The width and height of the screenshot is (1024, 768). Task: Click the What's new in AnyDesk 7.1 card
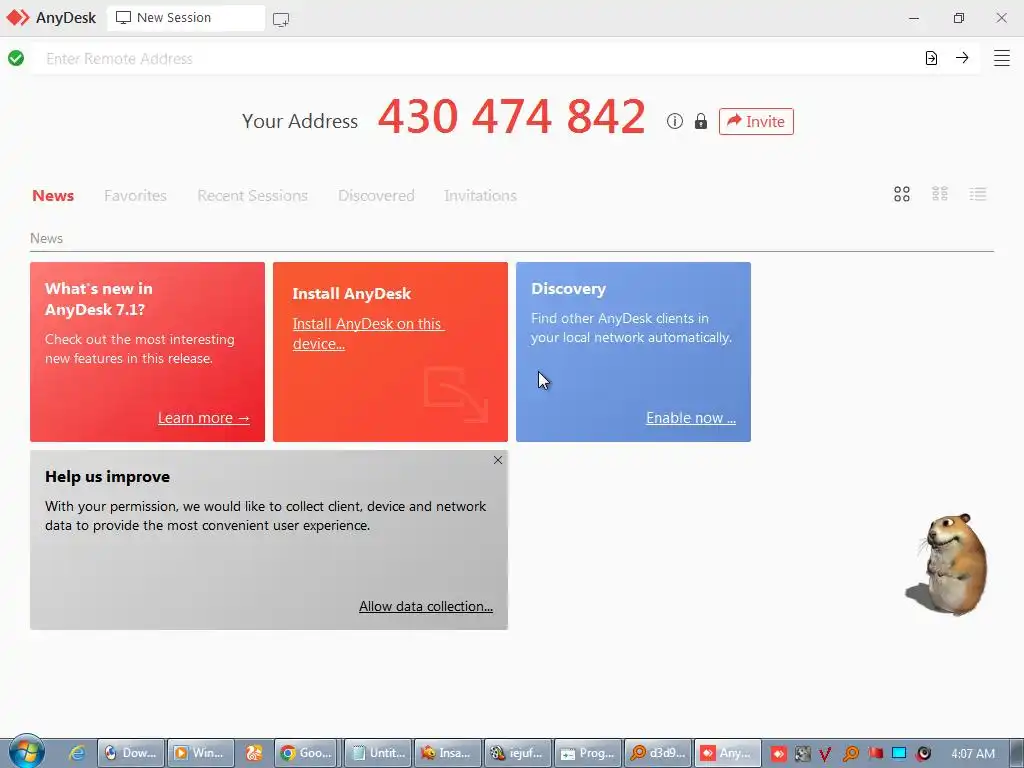point(148,352)
